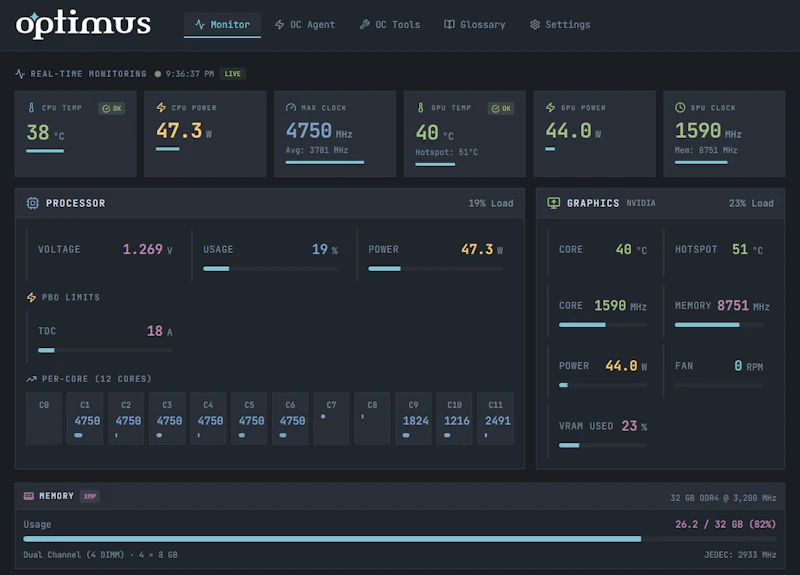Click the GPU Power lightning icon

pyautogui.click(x=551, y=108)
